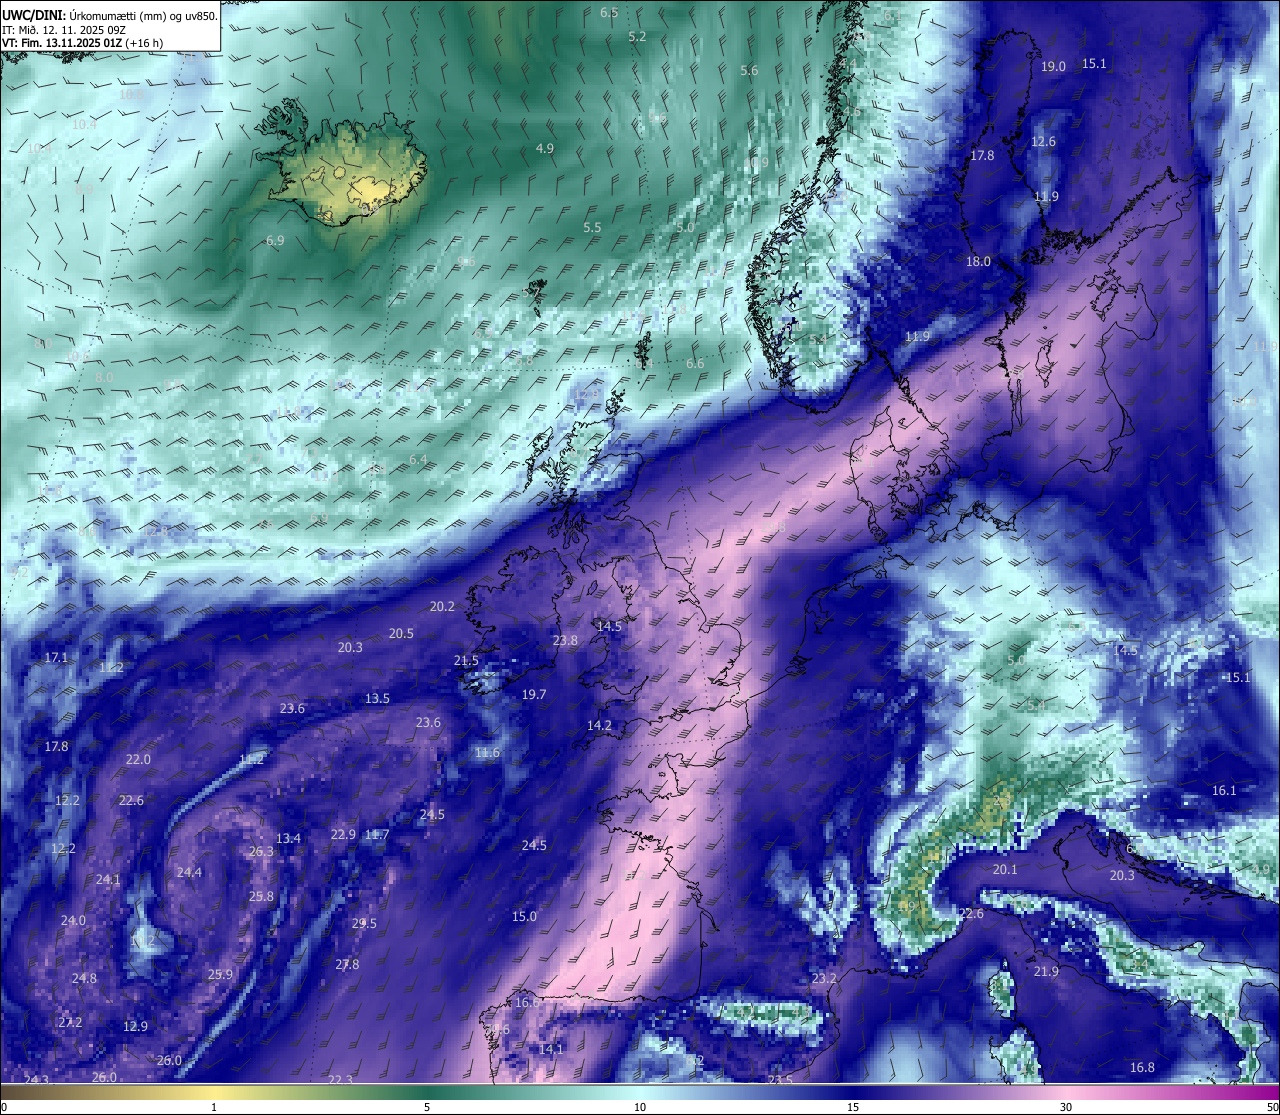Click the 20.2 value west of Ireland
Viewport: 1280px width, 1115px height.
442,606
